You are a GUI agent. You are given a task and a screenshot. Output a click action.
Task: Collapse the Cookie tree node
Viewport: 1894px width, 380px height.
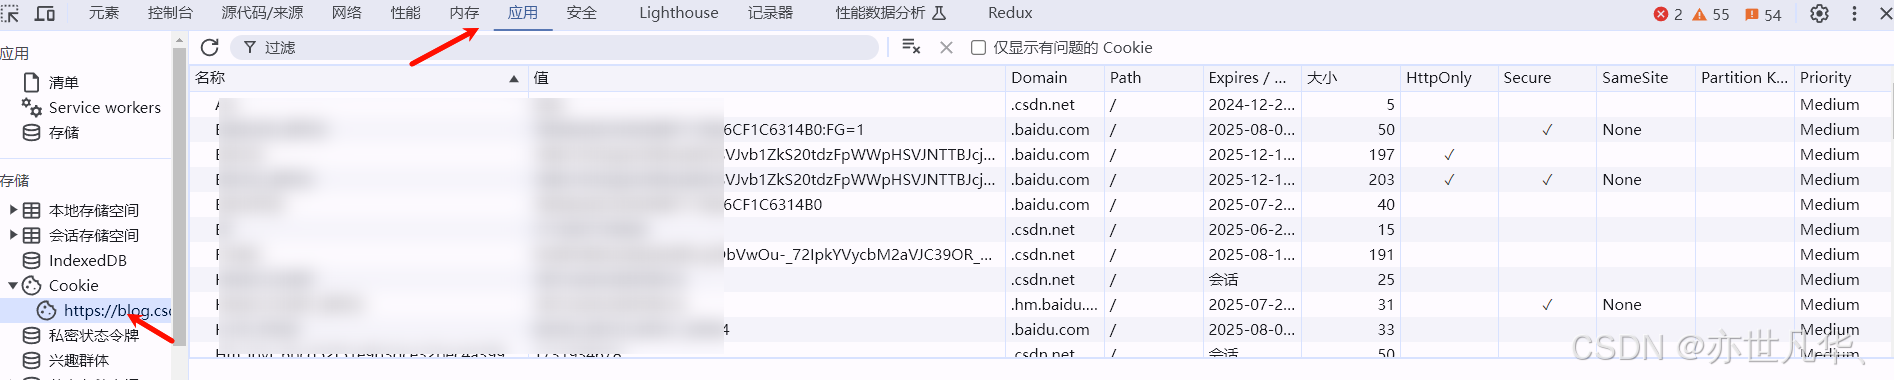pyautogui.click(x=13, y=285)
